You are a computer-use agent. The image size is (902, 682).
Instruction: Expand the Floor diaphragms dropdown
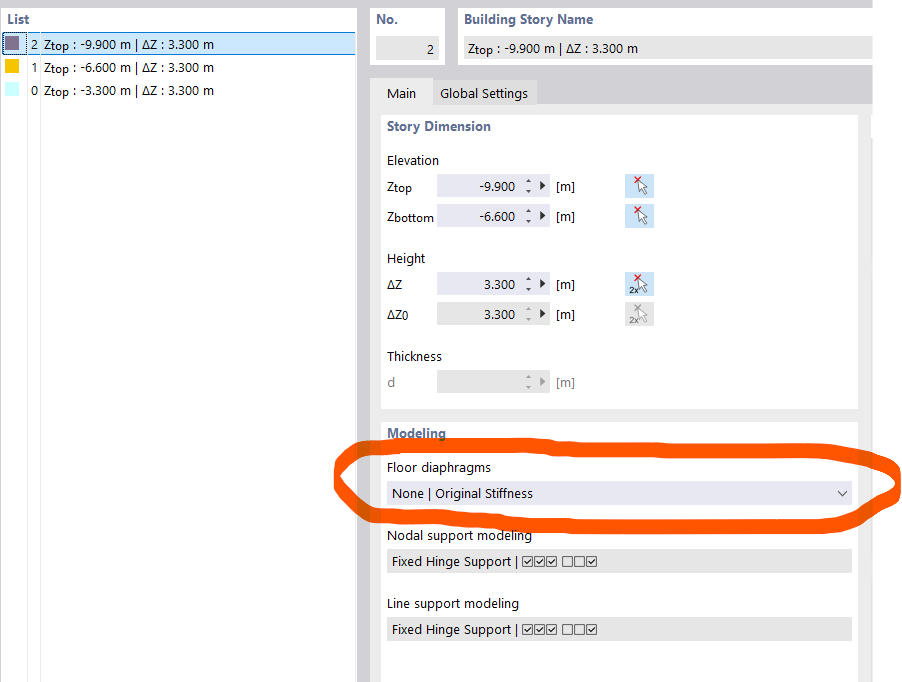click(x=841, y=494)
